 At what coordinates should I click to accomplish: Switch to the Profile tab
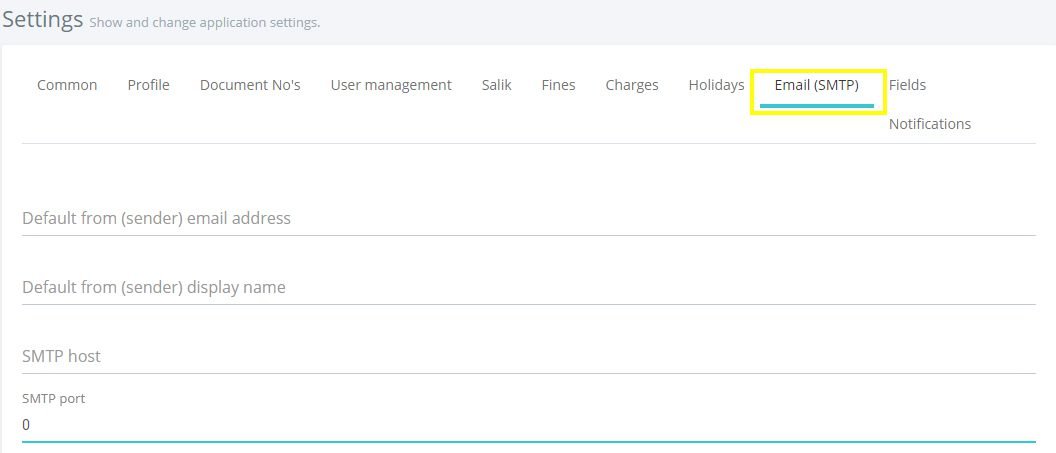148,85
